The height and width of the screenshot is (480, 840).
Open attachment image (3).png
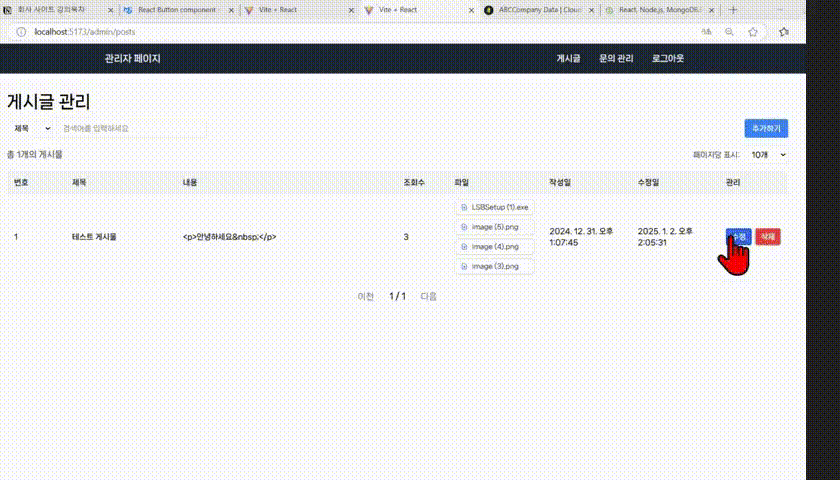point(494,266)
